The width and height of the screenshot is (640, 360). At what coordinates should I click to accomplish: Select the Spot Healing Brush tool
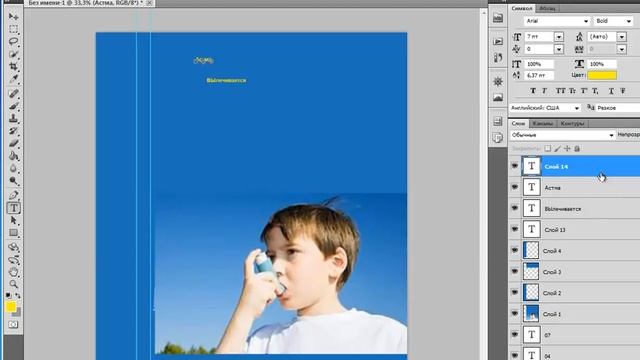pos(13,93)
